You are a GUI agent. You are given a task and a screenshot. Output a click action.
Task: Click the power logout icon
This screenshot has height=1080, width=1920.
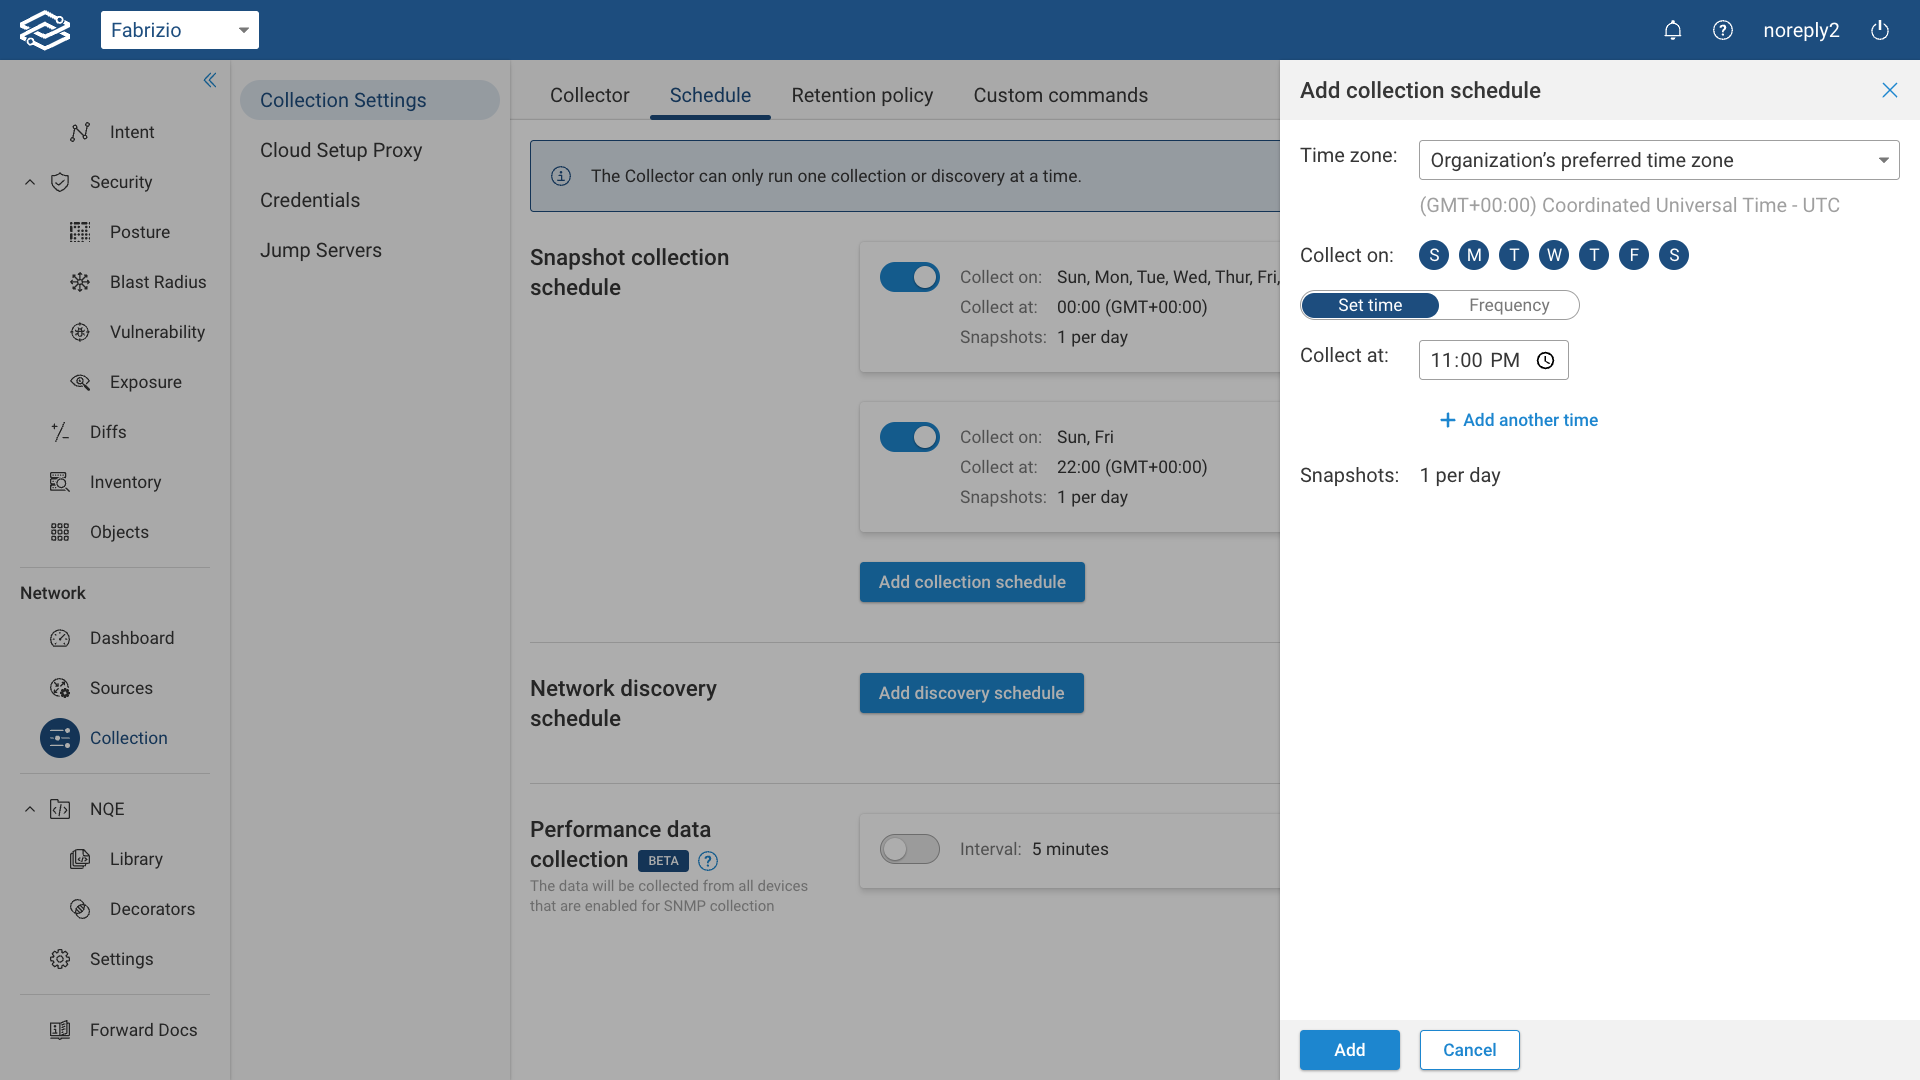coord(1880,30)
